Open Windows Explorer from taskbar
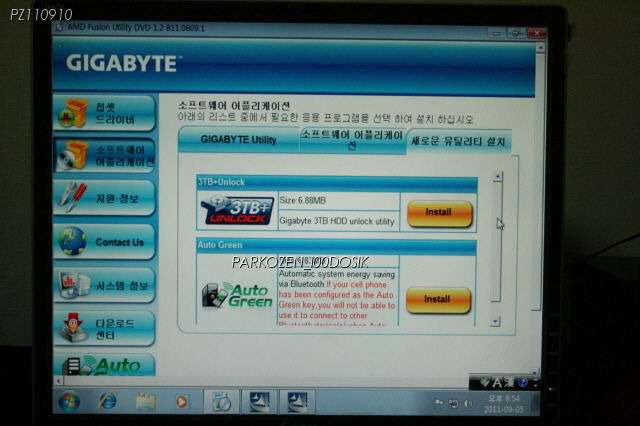 point(145,402)
